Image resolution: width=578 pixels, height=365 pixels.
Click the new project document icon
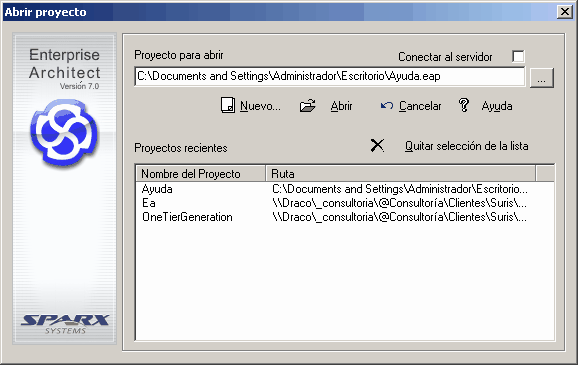[x=228, y=105]
